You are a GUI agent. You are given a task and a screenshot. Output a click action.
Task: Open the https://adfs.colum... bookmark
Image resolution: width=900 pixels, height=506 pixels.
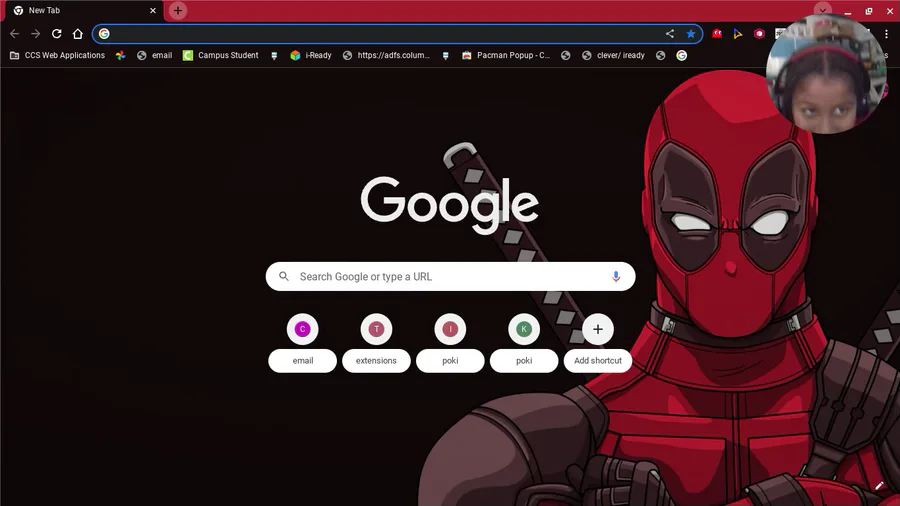386,55
